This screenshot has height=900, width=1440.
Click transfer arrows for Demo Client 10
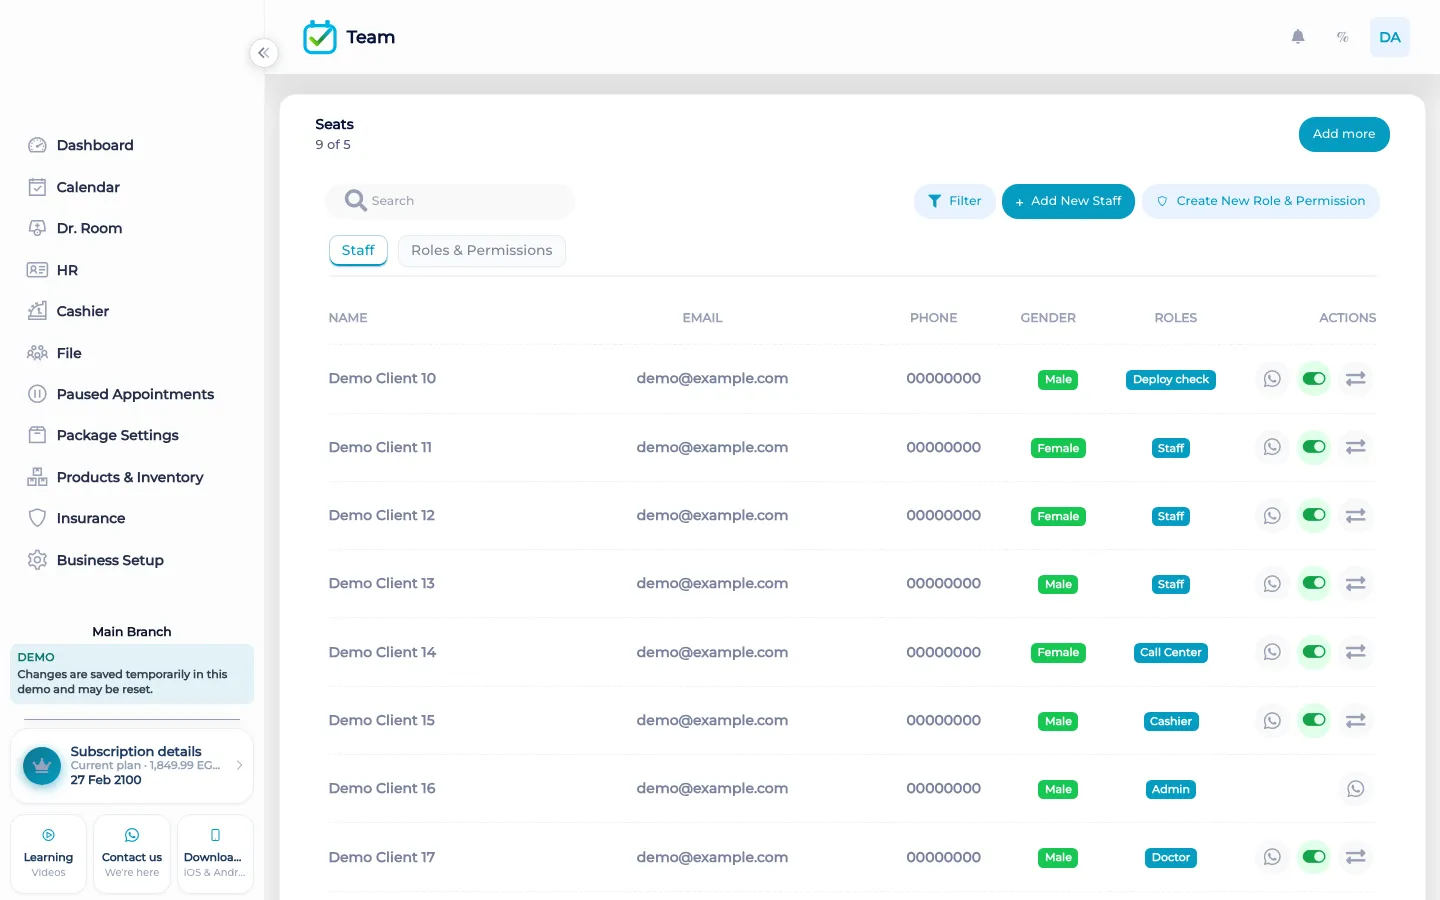click(1356, 379)
